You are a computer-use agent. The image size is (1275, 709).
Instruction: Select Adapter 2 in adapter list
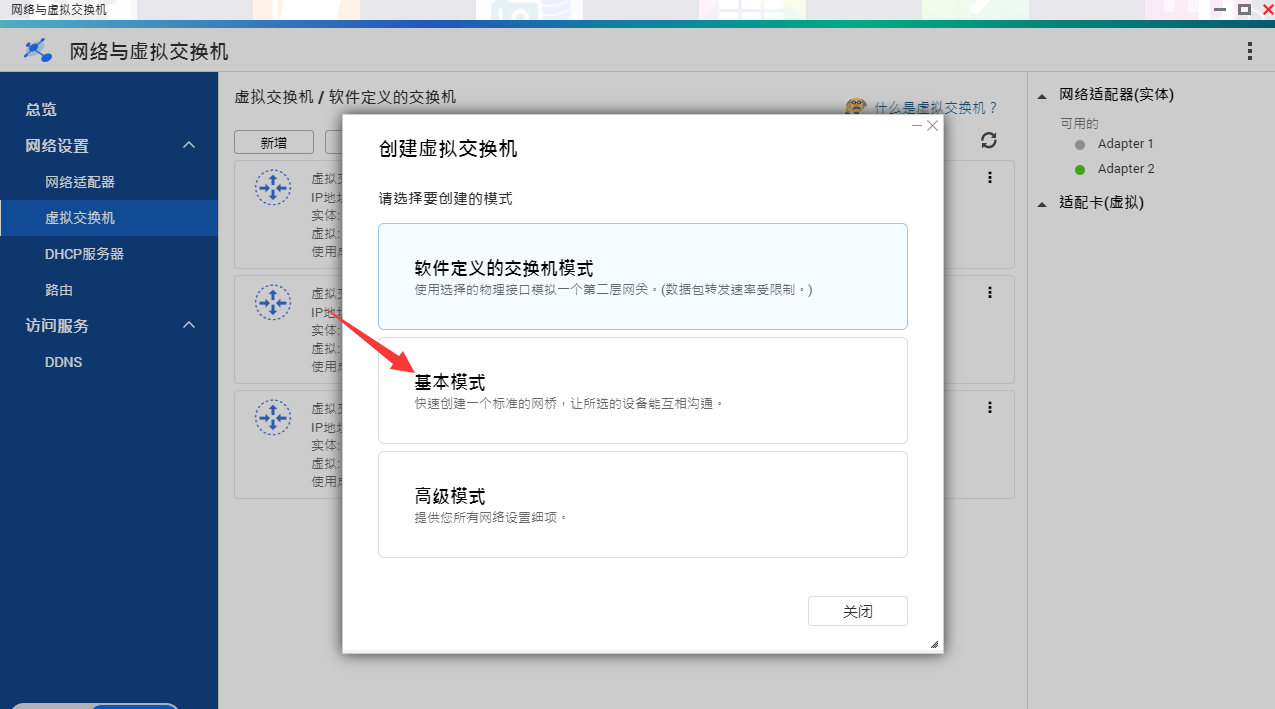(x=1126, y=169)
